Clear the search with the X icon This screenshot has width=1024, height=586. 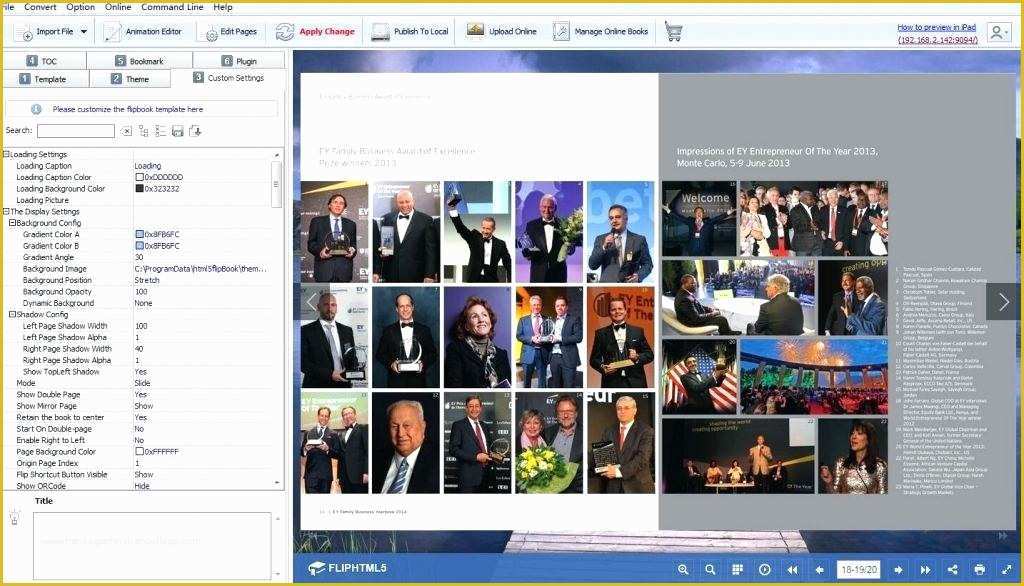point(127,131)
